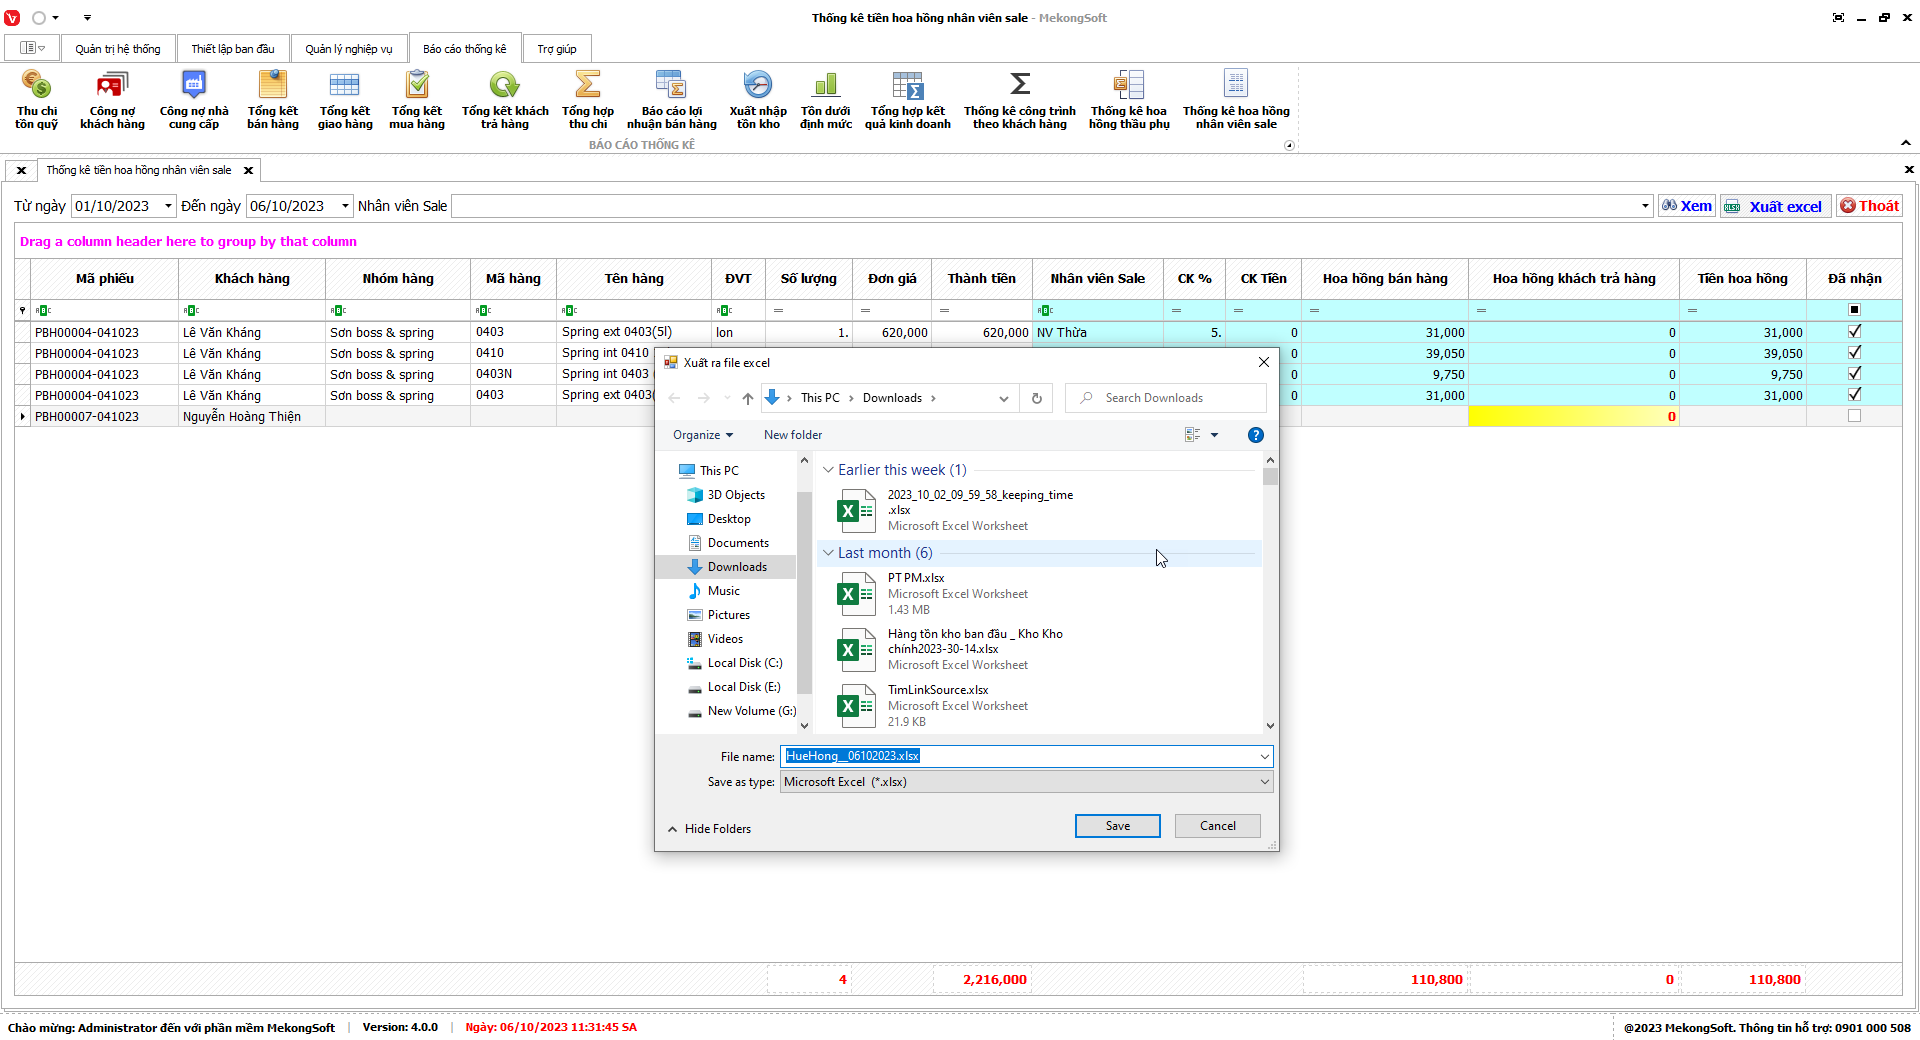Click the Search Downloads field
Viewport: 1920px width, 1040px height.
point(1166,398)
